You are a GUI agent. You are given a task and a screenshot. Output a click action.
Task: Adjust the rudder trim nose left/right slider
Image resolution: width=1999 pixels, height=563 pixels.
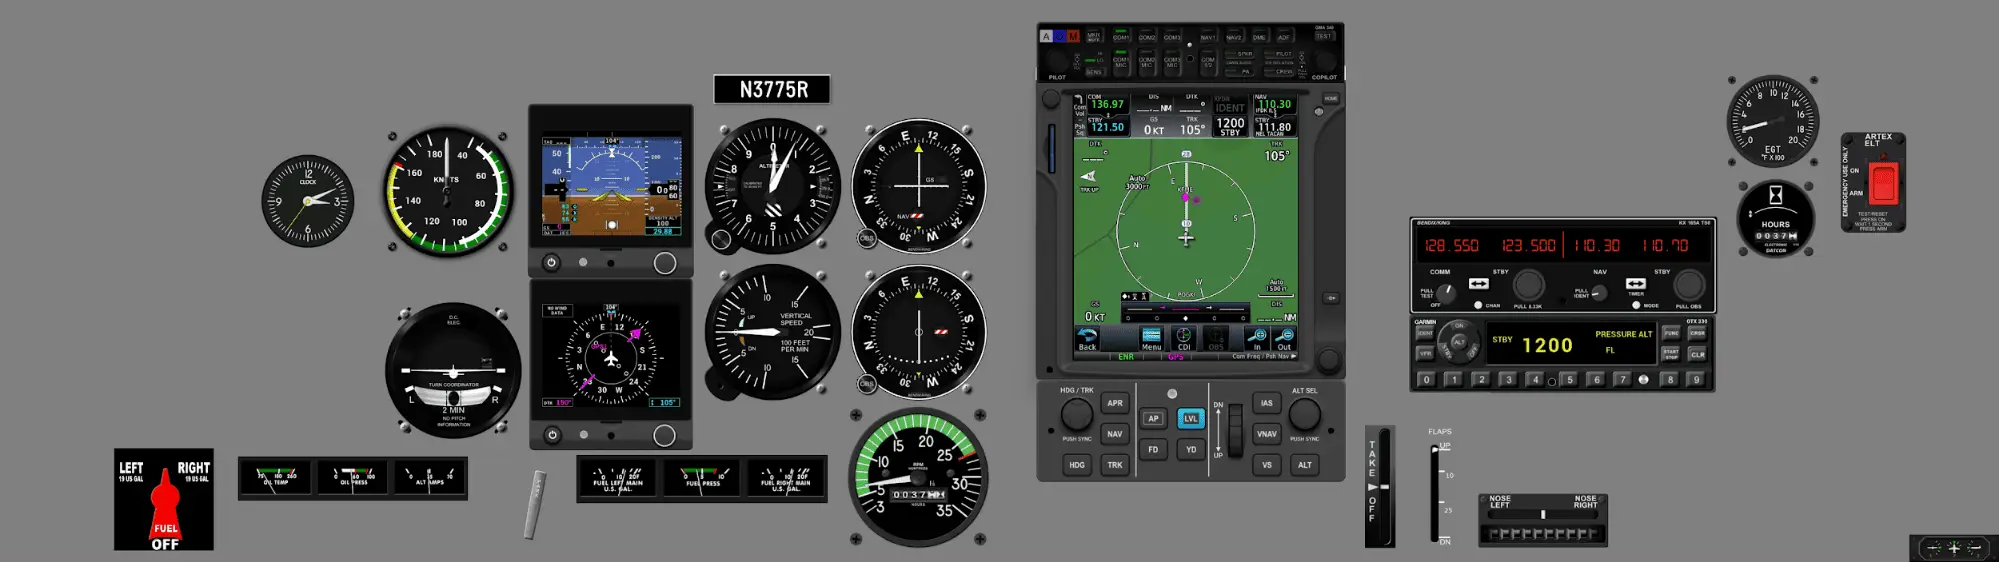(1542, 514)
